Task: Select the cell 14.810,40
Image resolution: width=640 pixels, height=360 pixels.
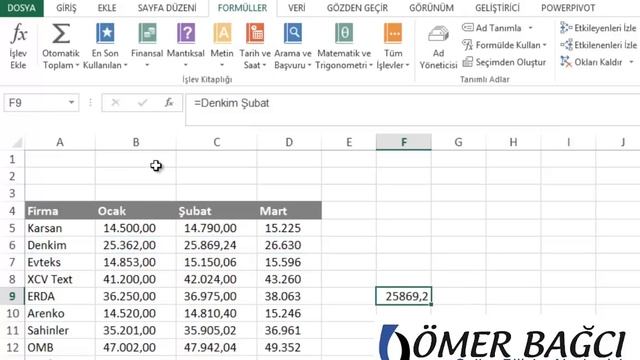Action: click(x=217, y=313)
